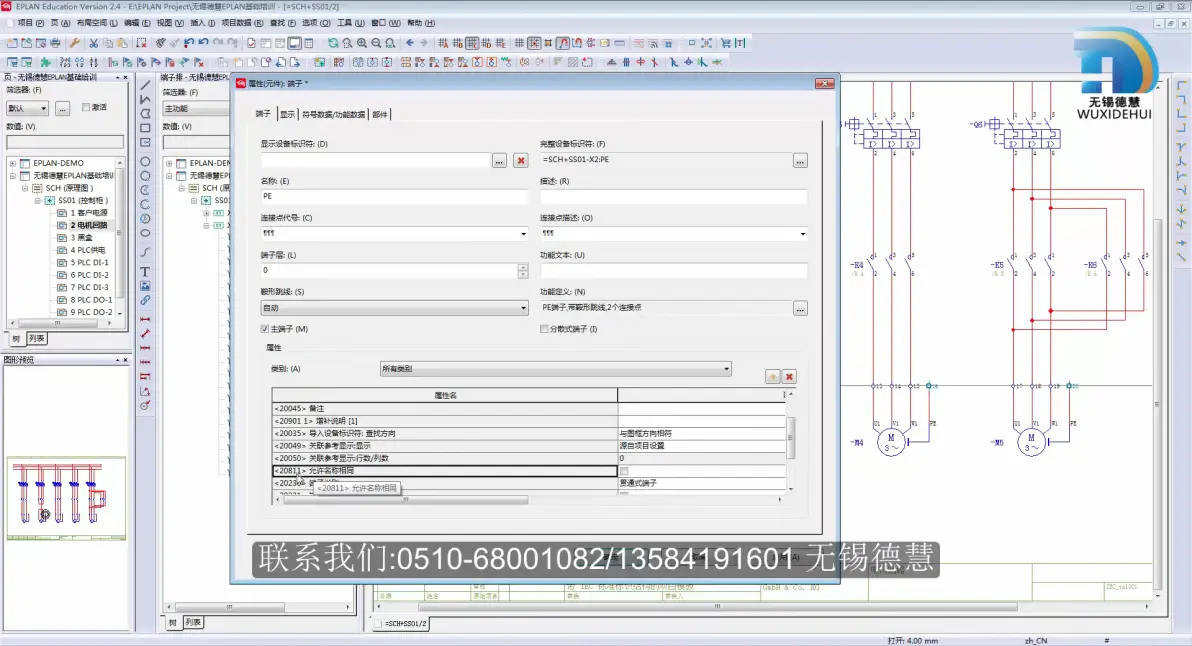Click the 描述 (R) input field
1192x646 pixels.
click(x=674, y=196)
